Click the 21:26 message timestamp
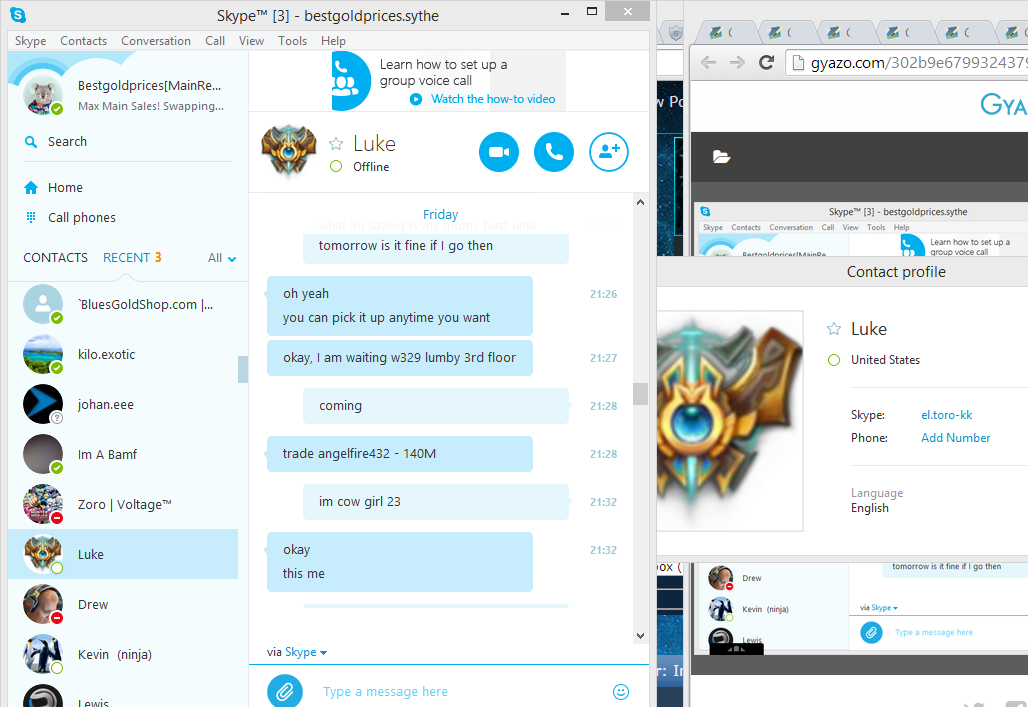1028x707 pixels. pos(603,294)
